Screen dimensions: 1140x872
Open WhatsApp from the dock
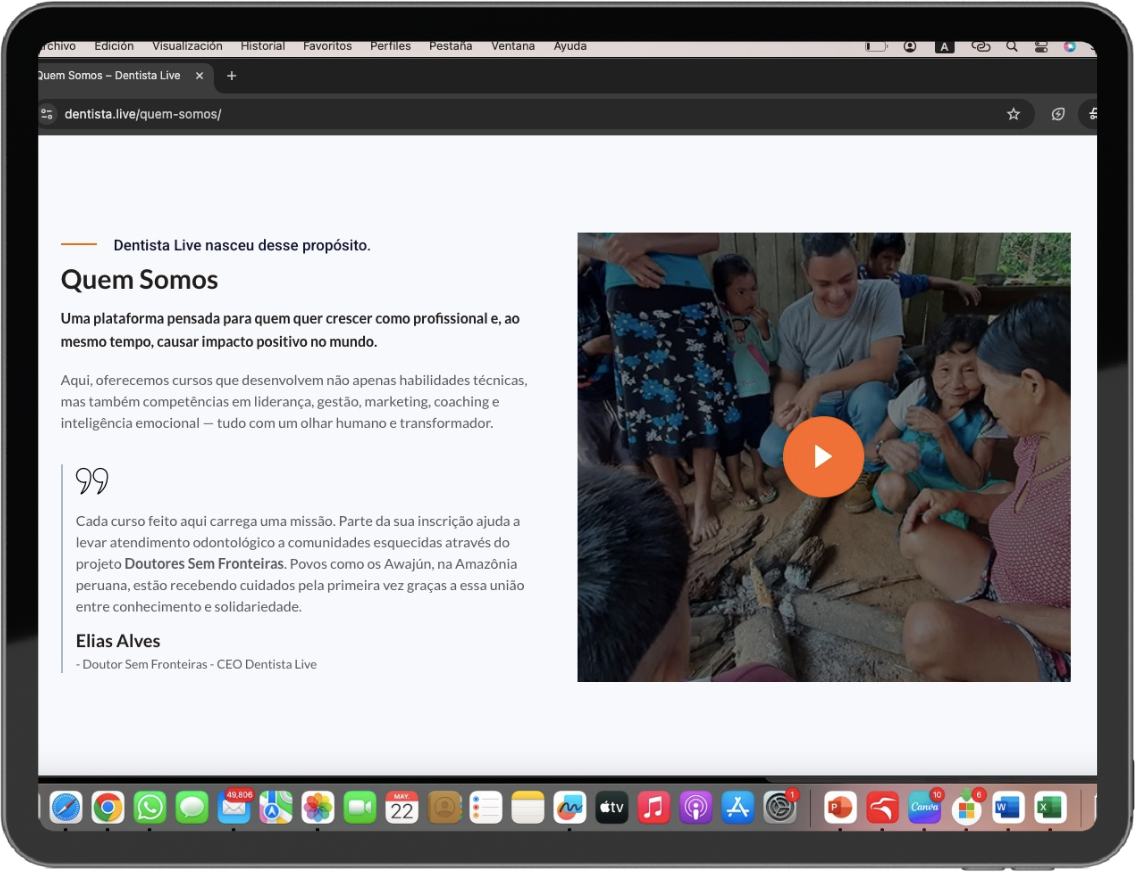pos(150,807)
